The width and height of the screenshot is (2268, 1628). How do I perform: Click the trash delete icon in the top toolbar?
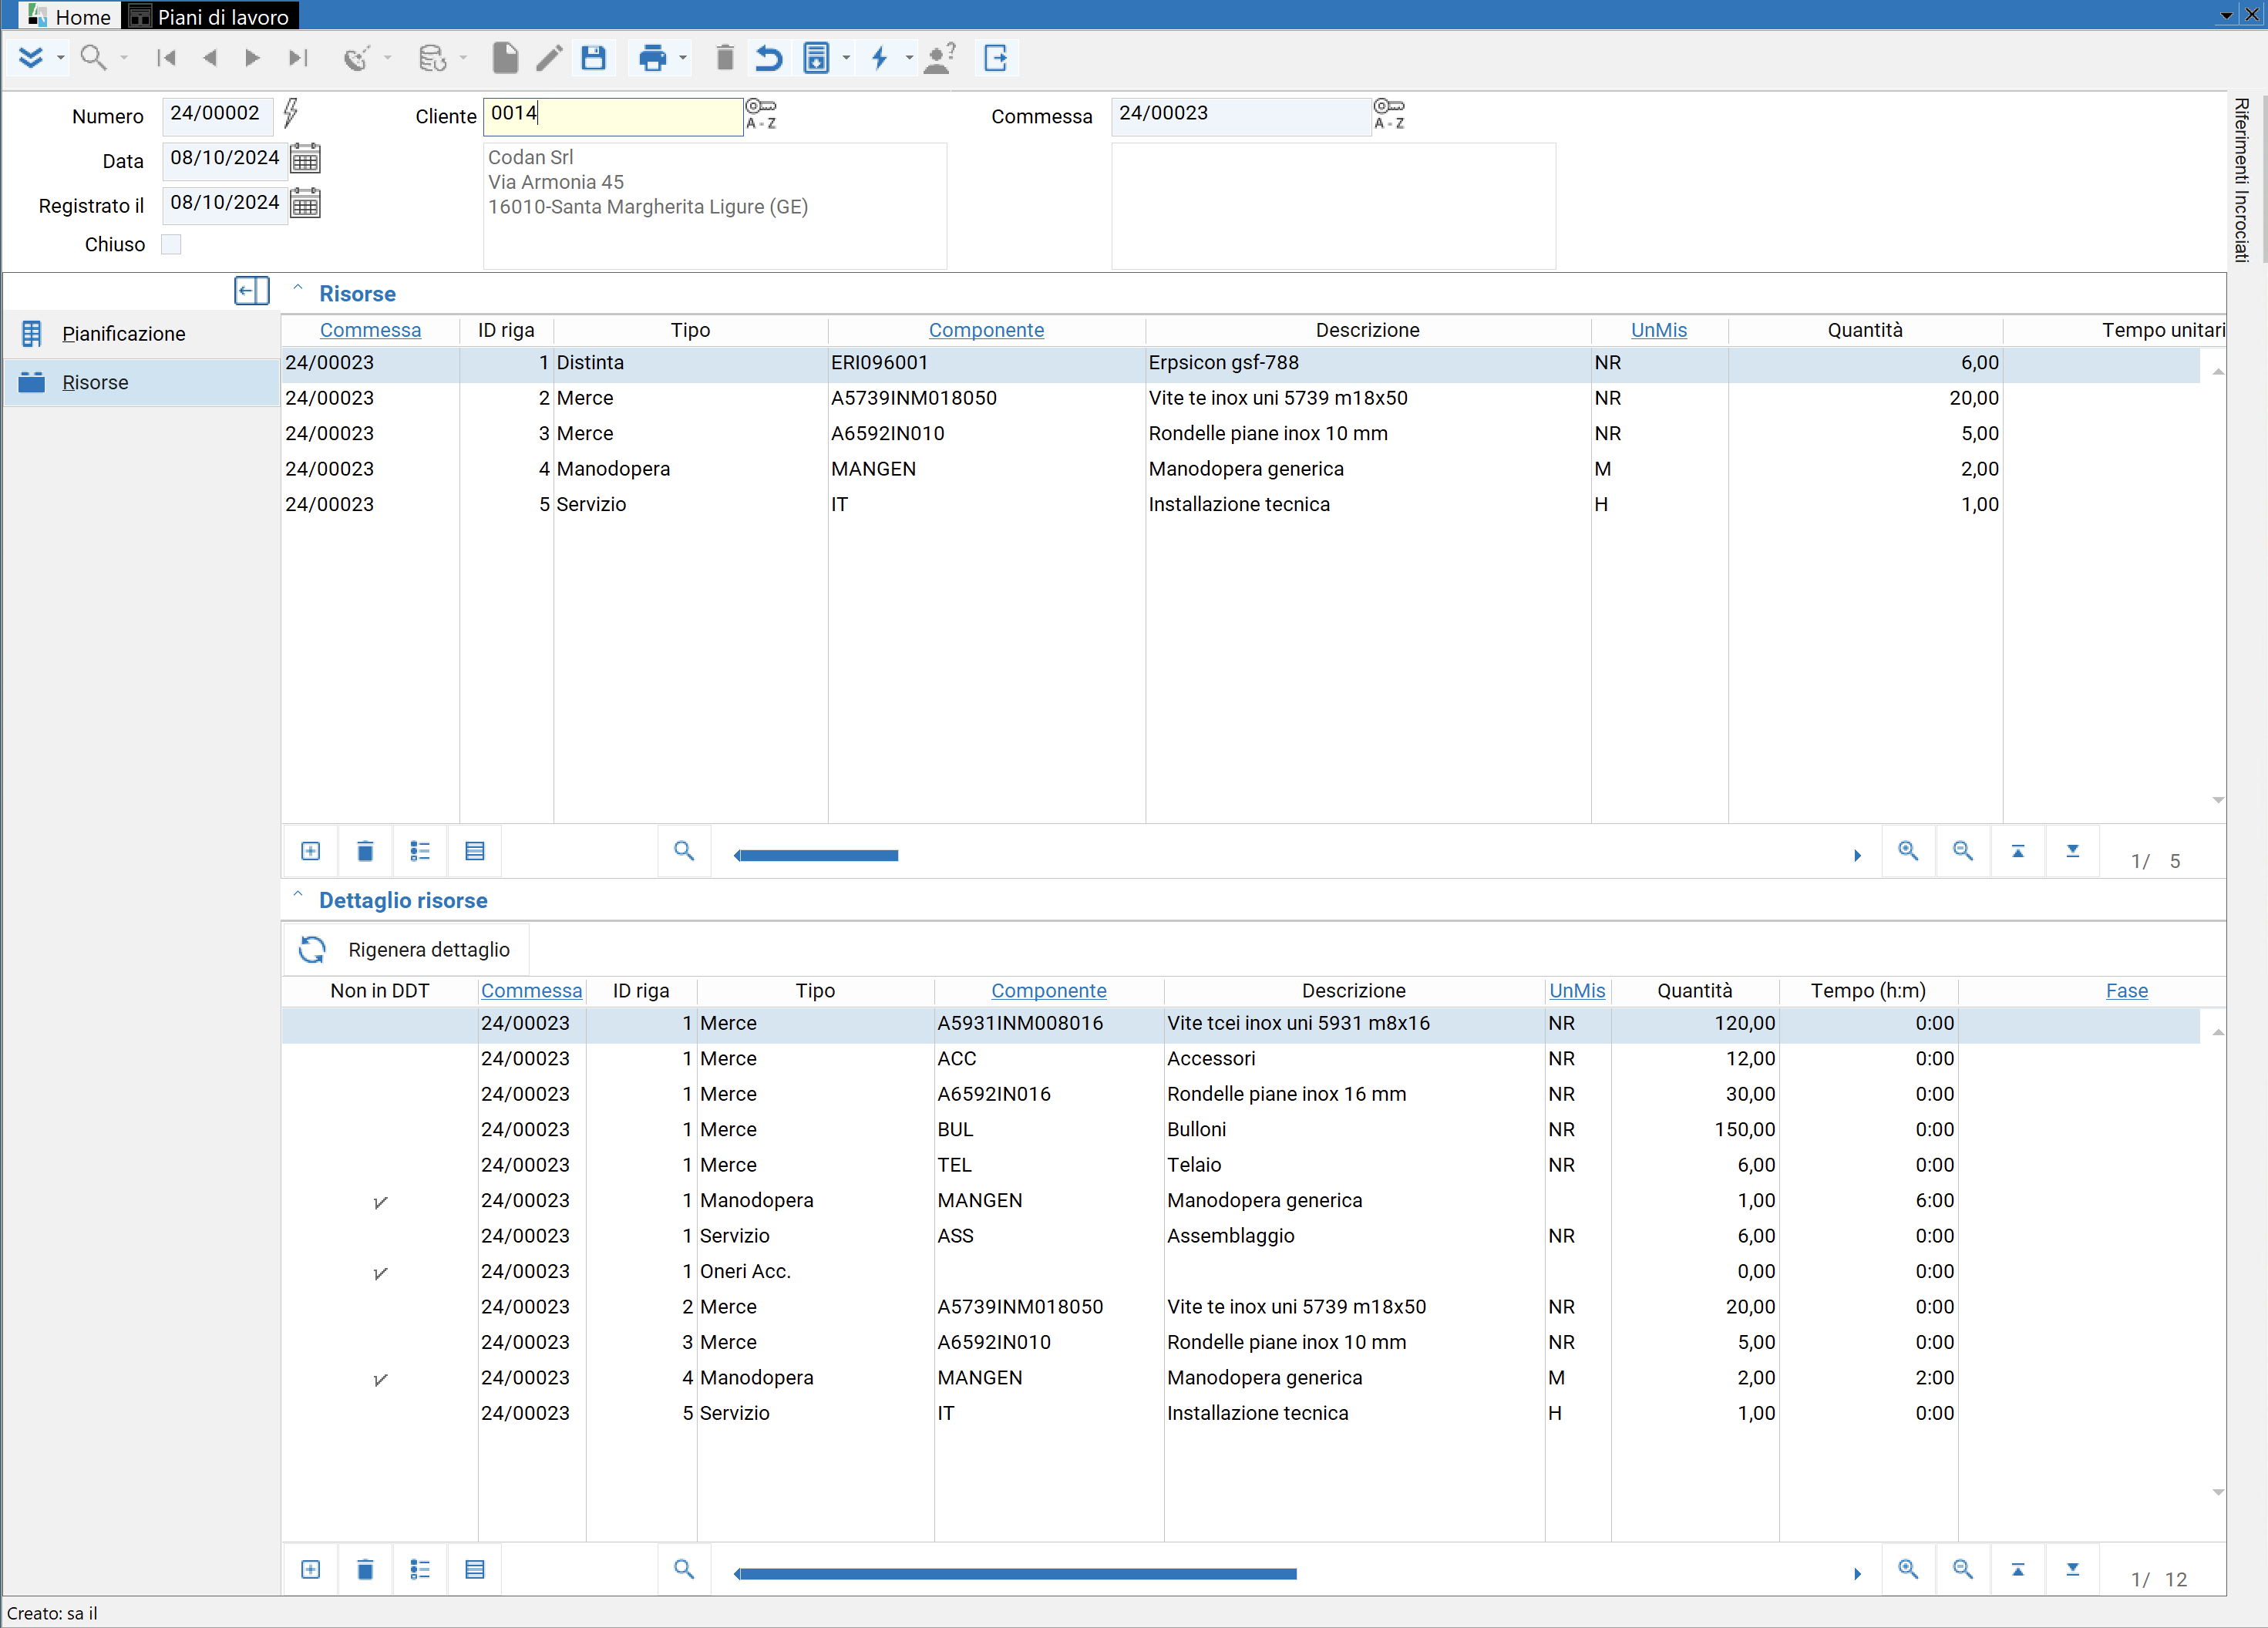(x=725, y=58)
